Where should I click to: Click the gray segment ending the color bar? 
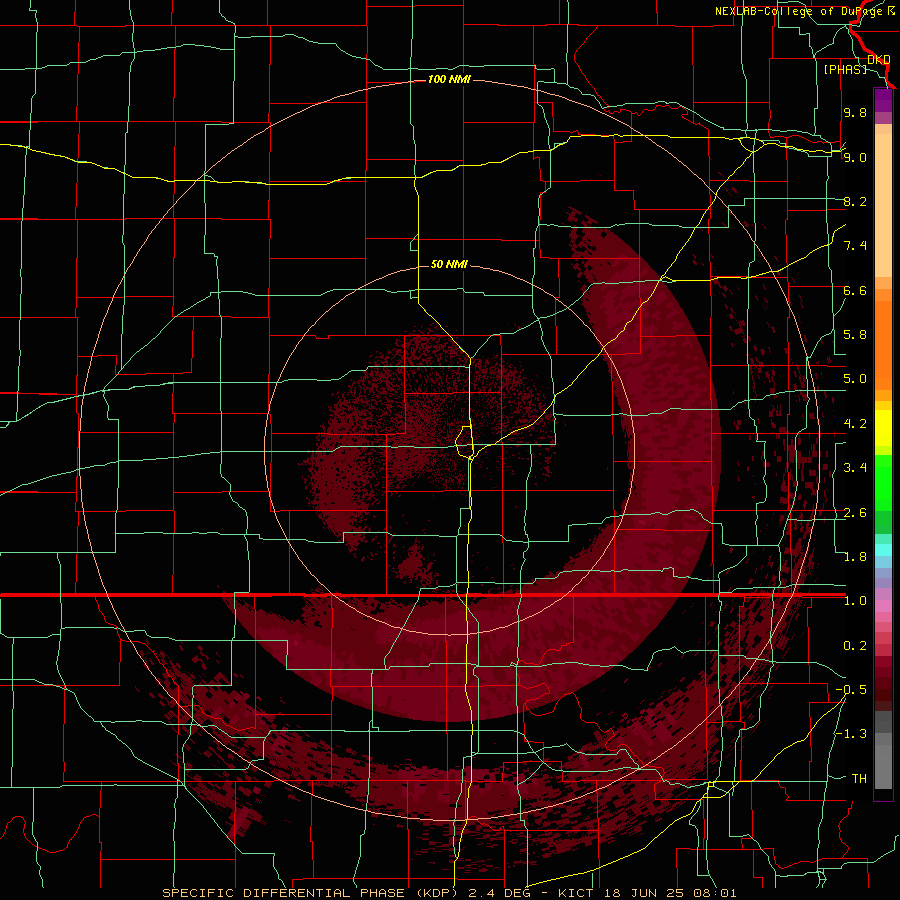tap(883, 750)
